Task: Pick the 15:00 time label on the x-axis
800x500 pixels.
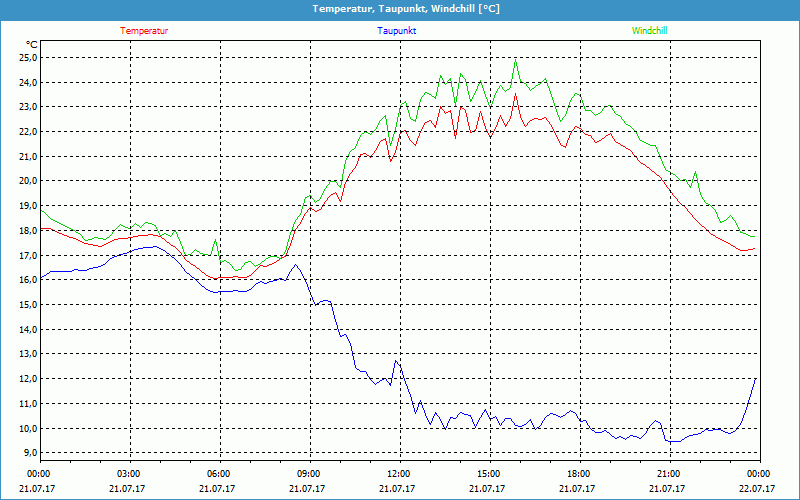Action: tap(489, 474)
